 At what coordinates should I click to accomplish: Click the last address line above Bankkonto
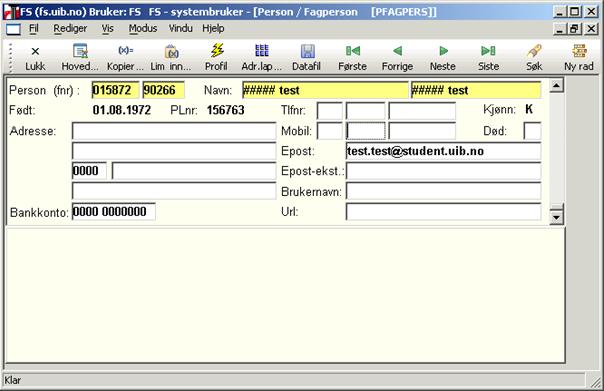click(x=174, y=191)
